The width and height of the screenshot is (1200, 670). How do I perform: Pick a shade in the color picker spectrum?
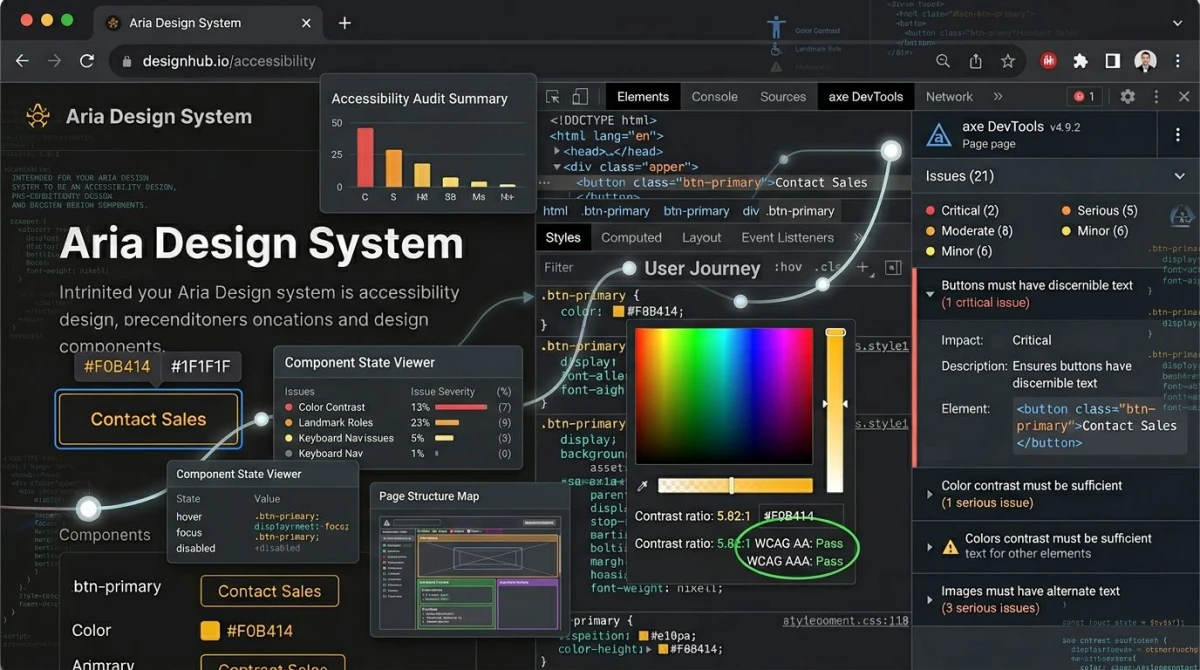click(725, 398)
